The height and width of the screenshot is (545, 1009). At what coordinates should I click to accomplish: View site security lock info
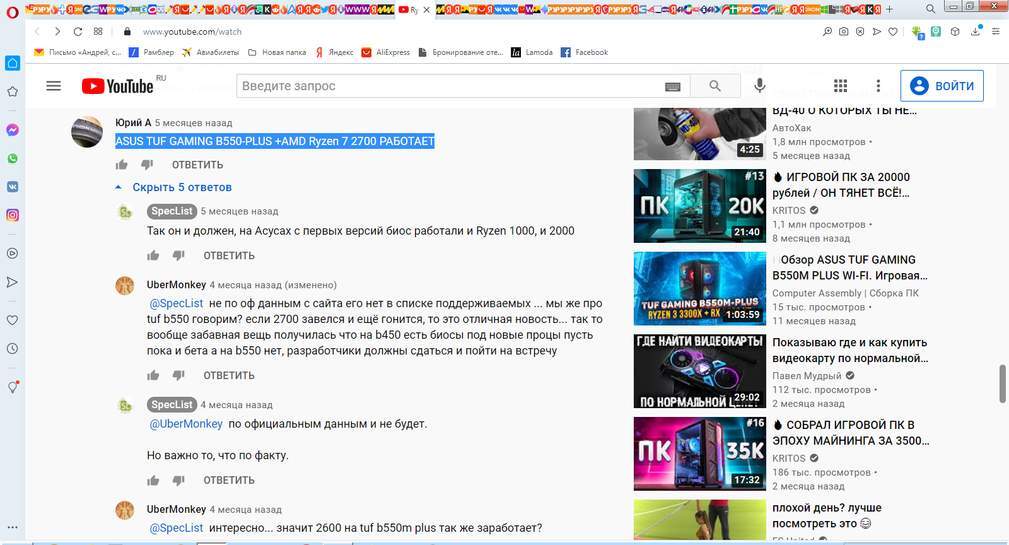coord(127,32)
